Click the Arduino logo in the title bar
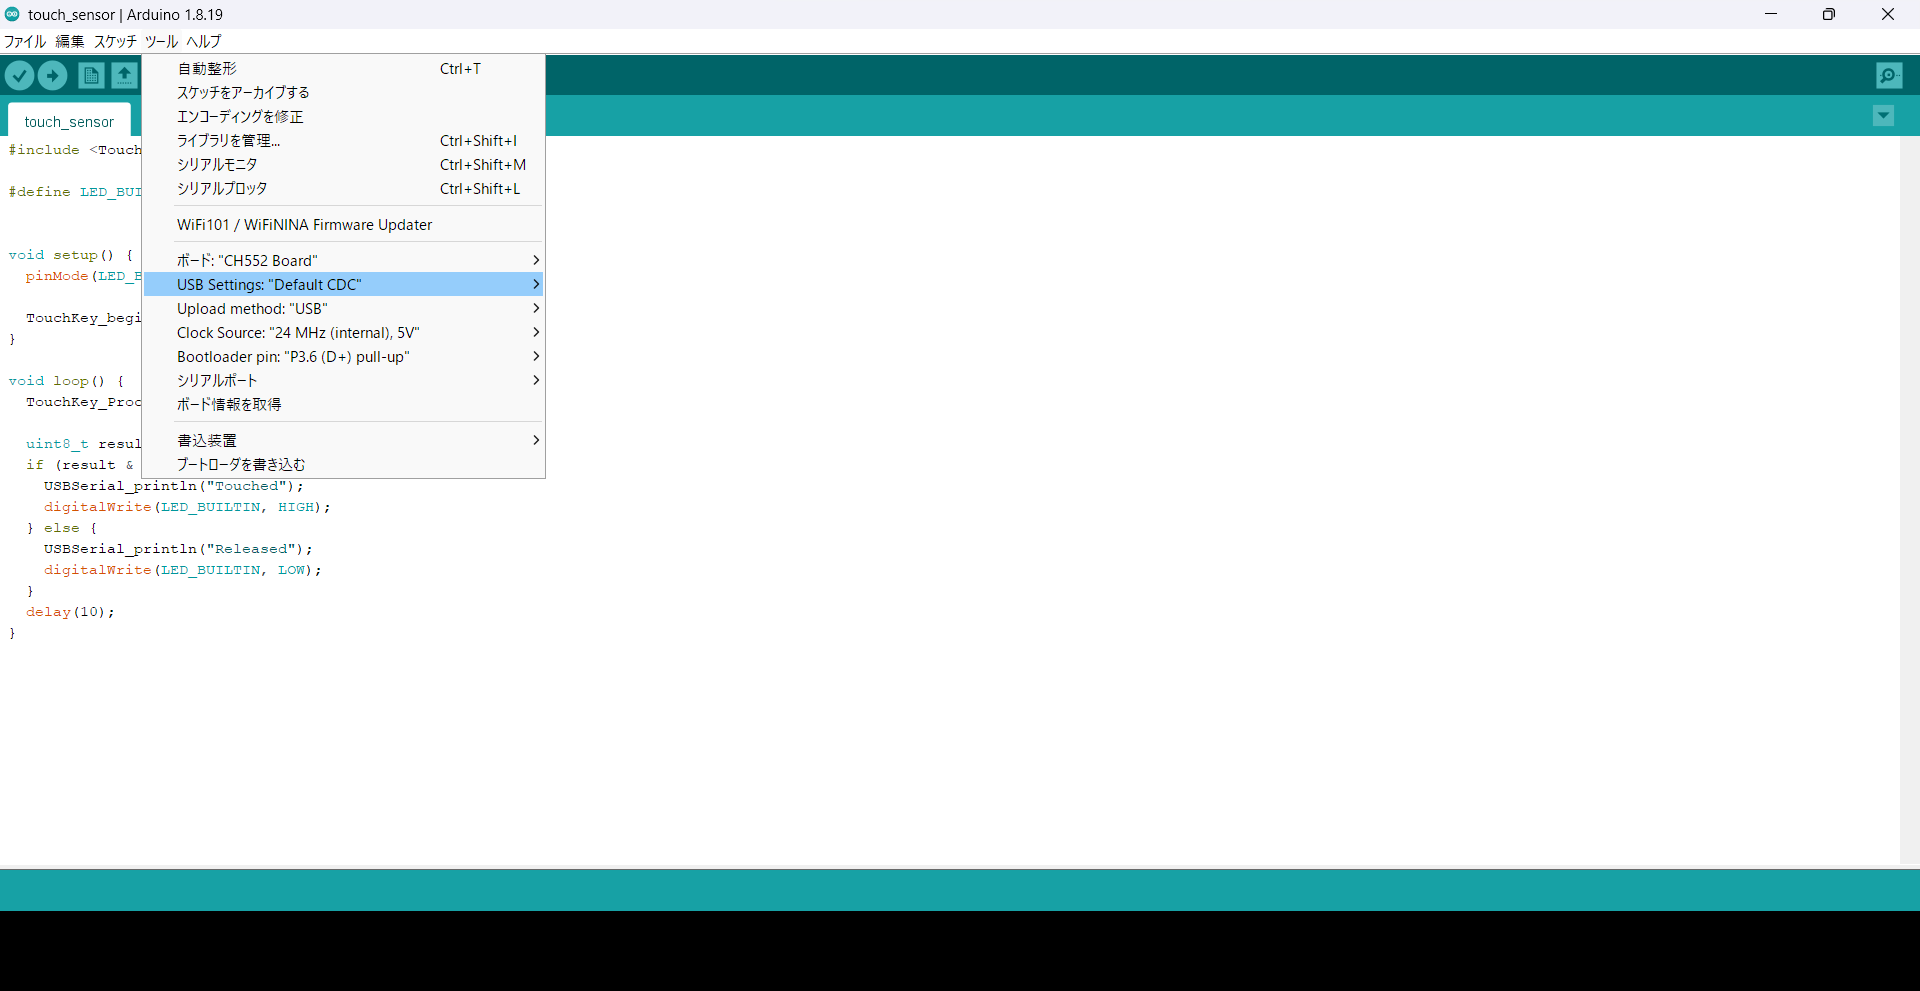The height and width of the screenshot is (991, 1920). tap(12, 14)
